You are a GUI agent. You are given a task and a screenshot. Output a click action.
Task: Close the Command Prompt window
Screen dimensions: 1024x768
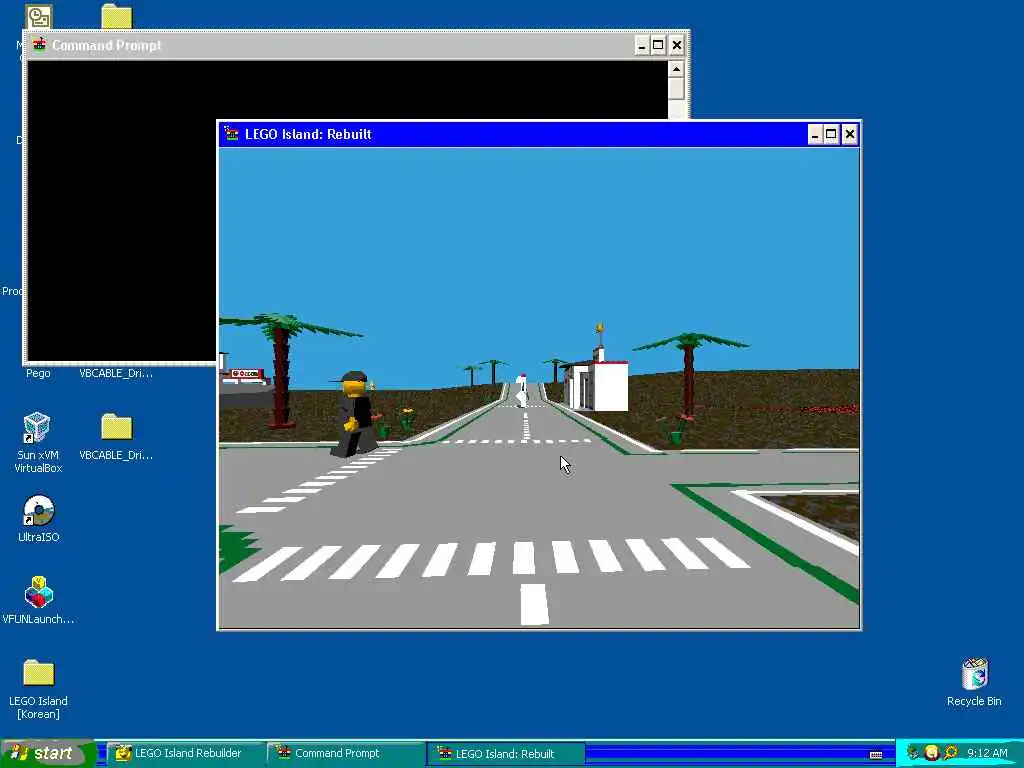[x=677, y=45]
